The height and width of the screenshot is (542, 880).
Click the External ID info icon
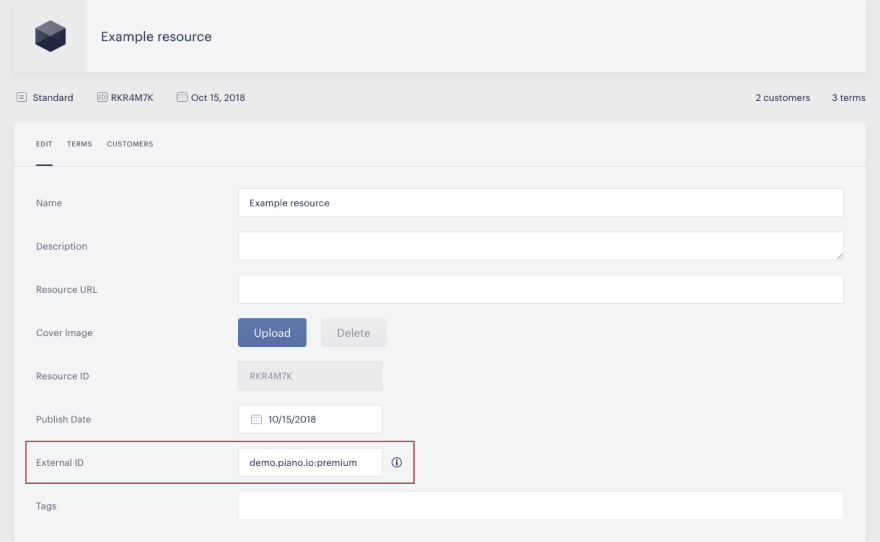(397, 462)
